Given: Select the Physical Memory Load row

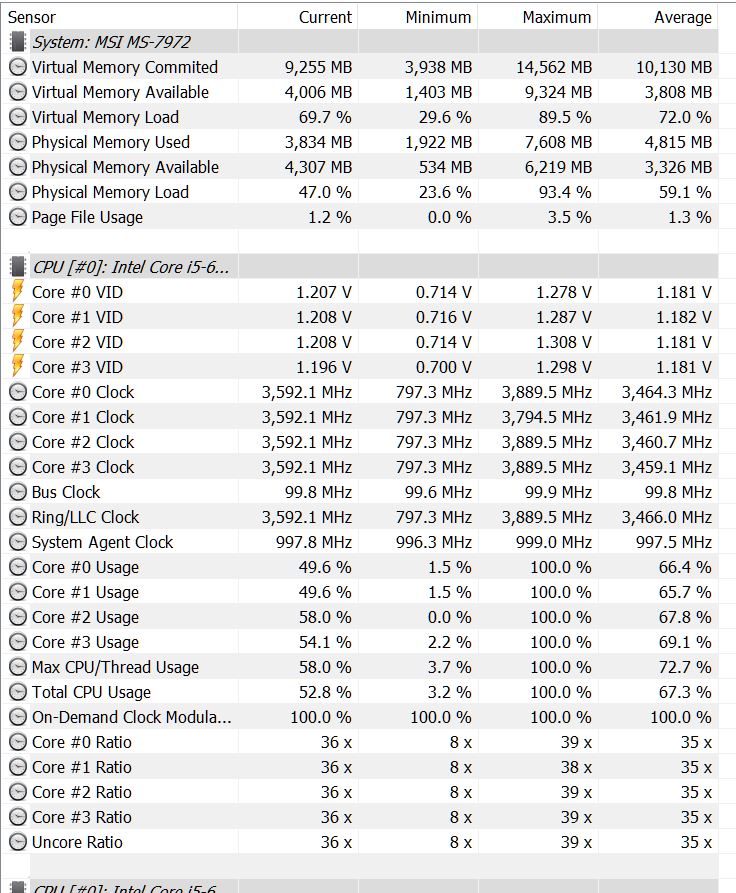Looking at the screenshot, I should (x=360, y=192).
